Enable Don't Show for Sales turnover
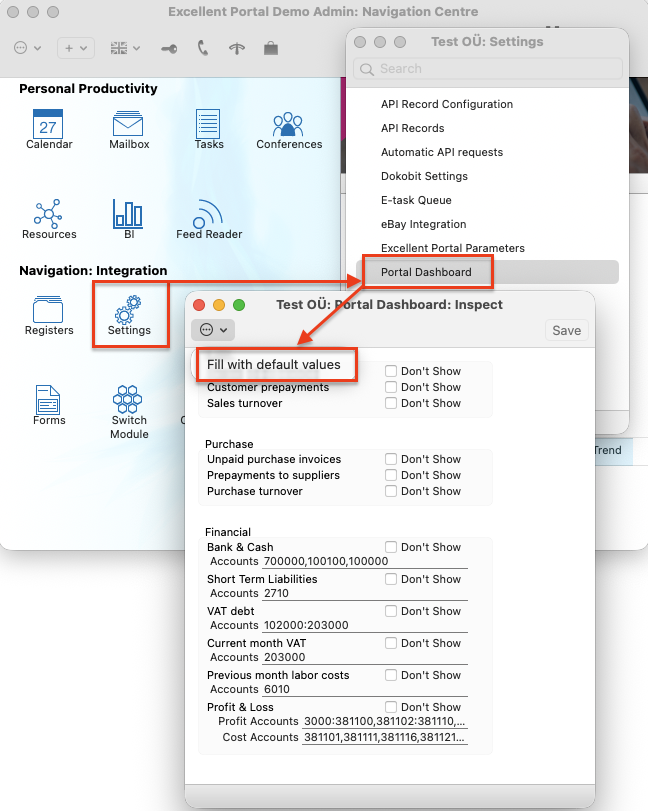 point(392,403)
